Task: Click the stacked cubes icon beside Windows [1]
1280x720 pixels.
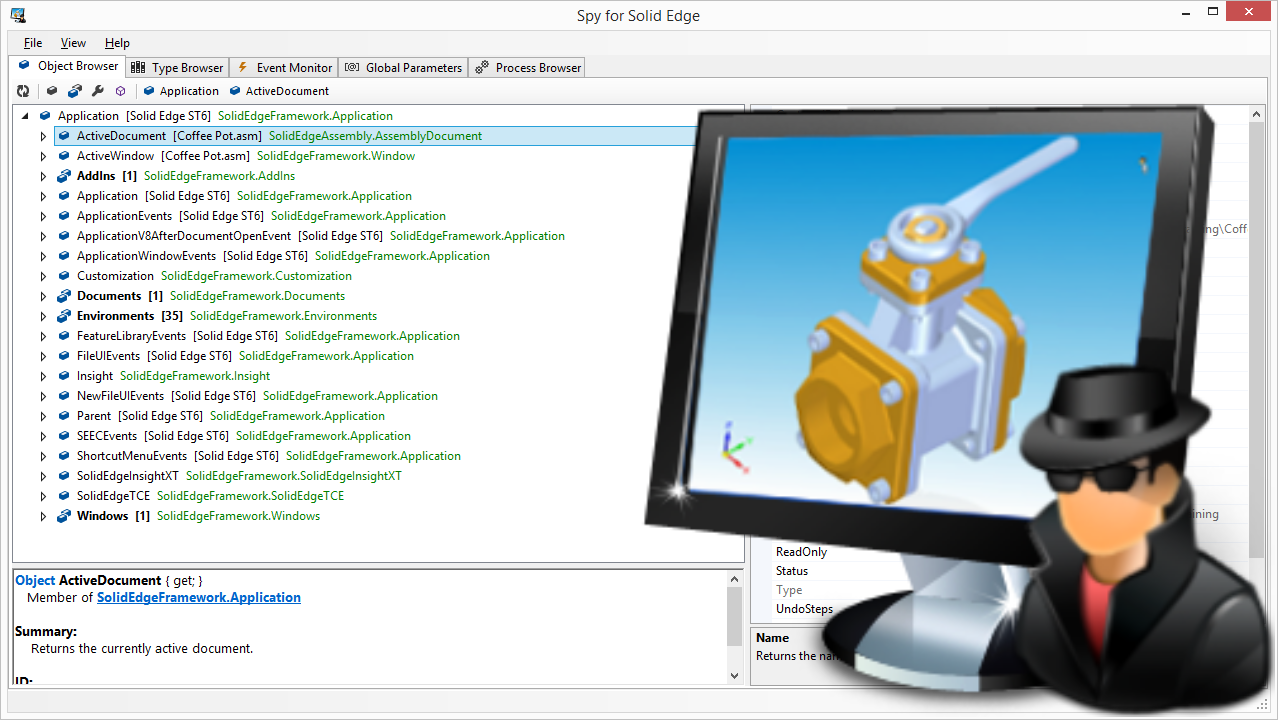Action: pyautogui.click(x=64, y=516)
